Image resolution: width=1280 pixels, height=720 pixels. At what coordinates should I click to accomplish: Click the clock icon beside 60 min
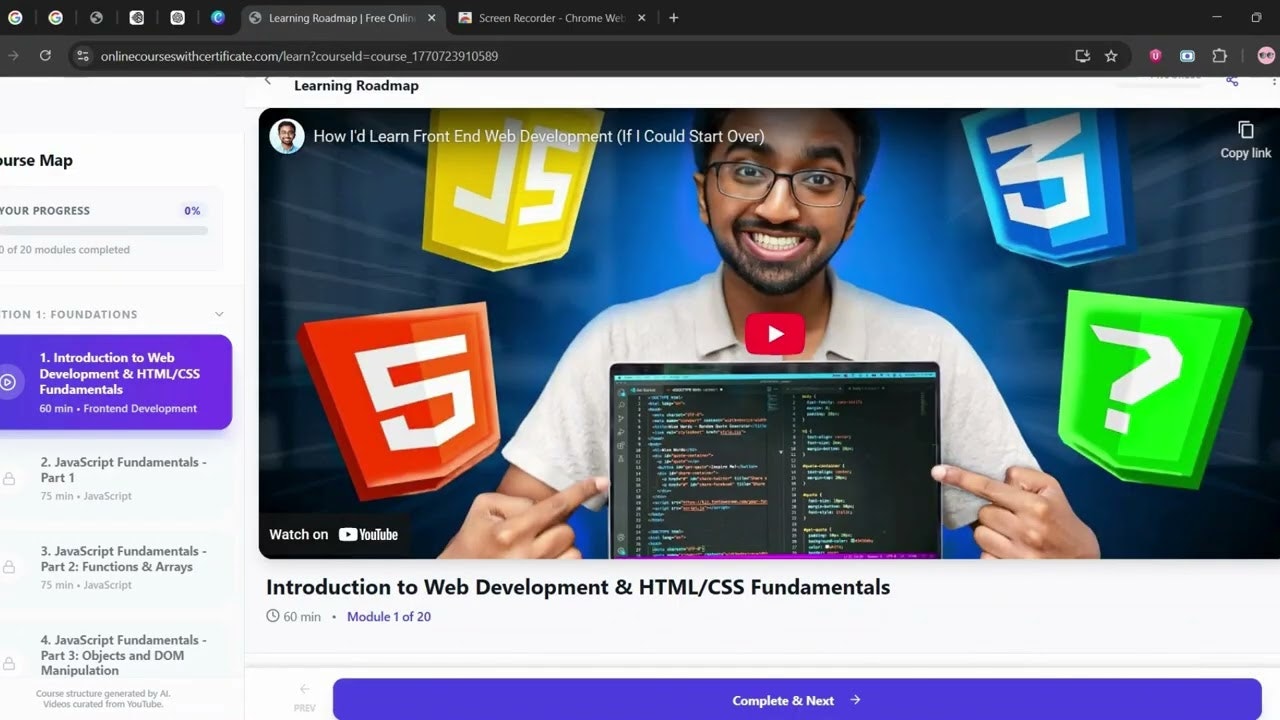pyautogui.click(x=273, y=616)
